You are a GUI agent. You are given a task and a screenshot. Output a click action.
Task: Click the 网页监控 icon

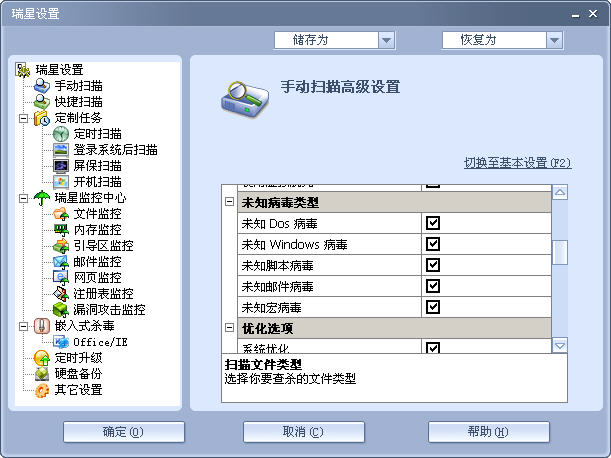click(x=61, y=278)
